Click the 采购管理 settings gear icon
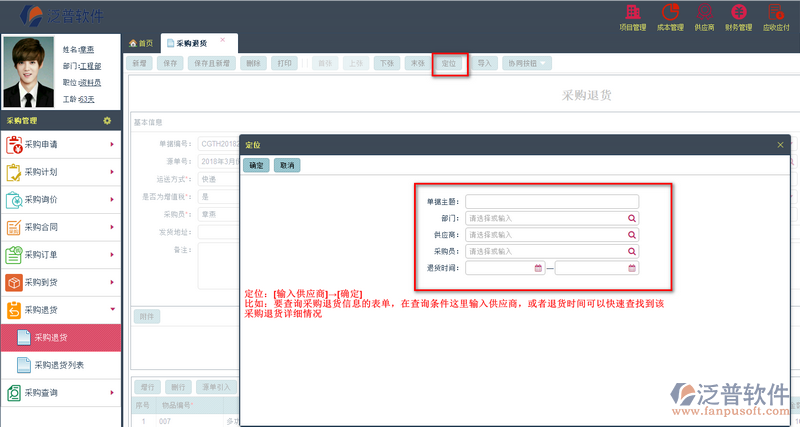 [x=107, y=121]
